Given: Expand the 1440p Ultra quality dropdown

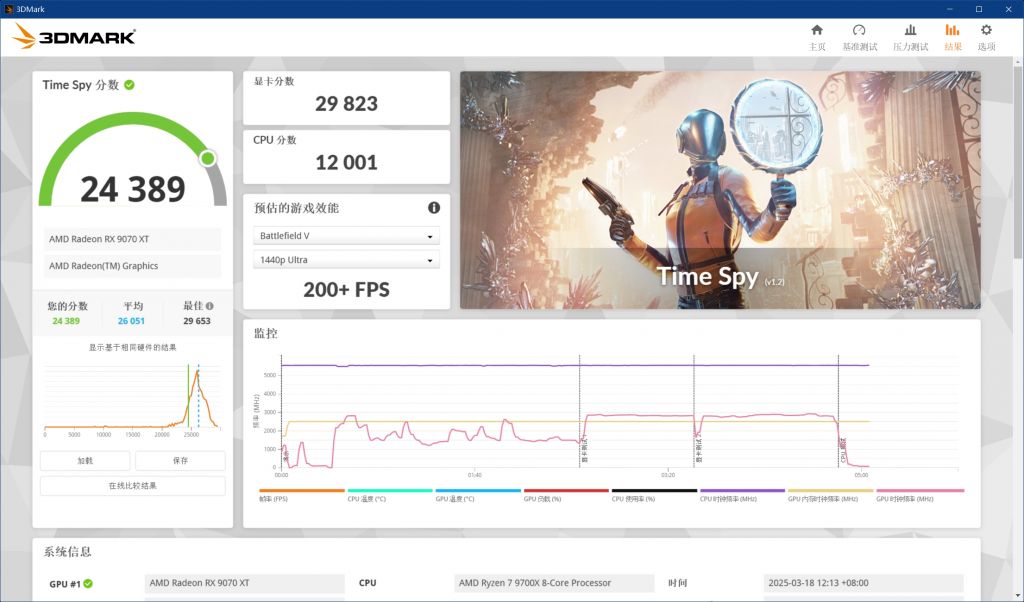Looking at the screenshot, I should point(346,260).
